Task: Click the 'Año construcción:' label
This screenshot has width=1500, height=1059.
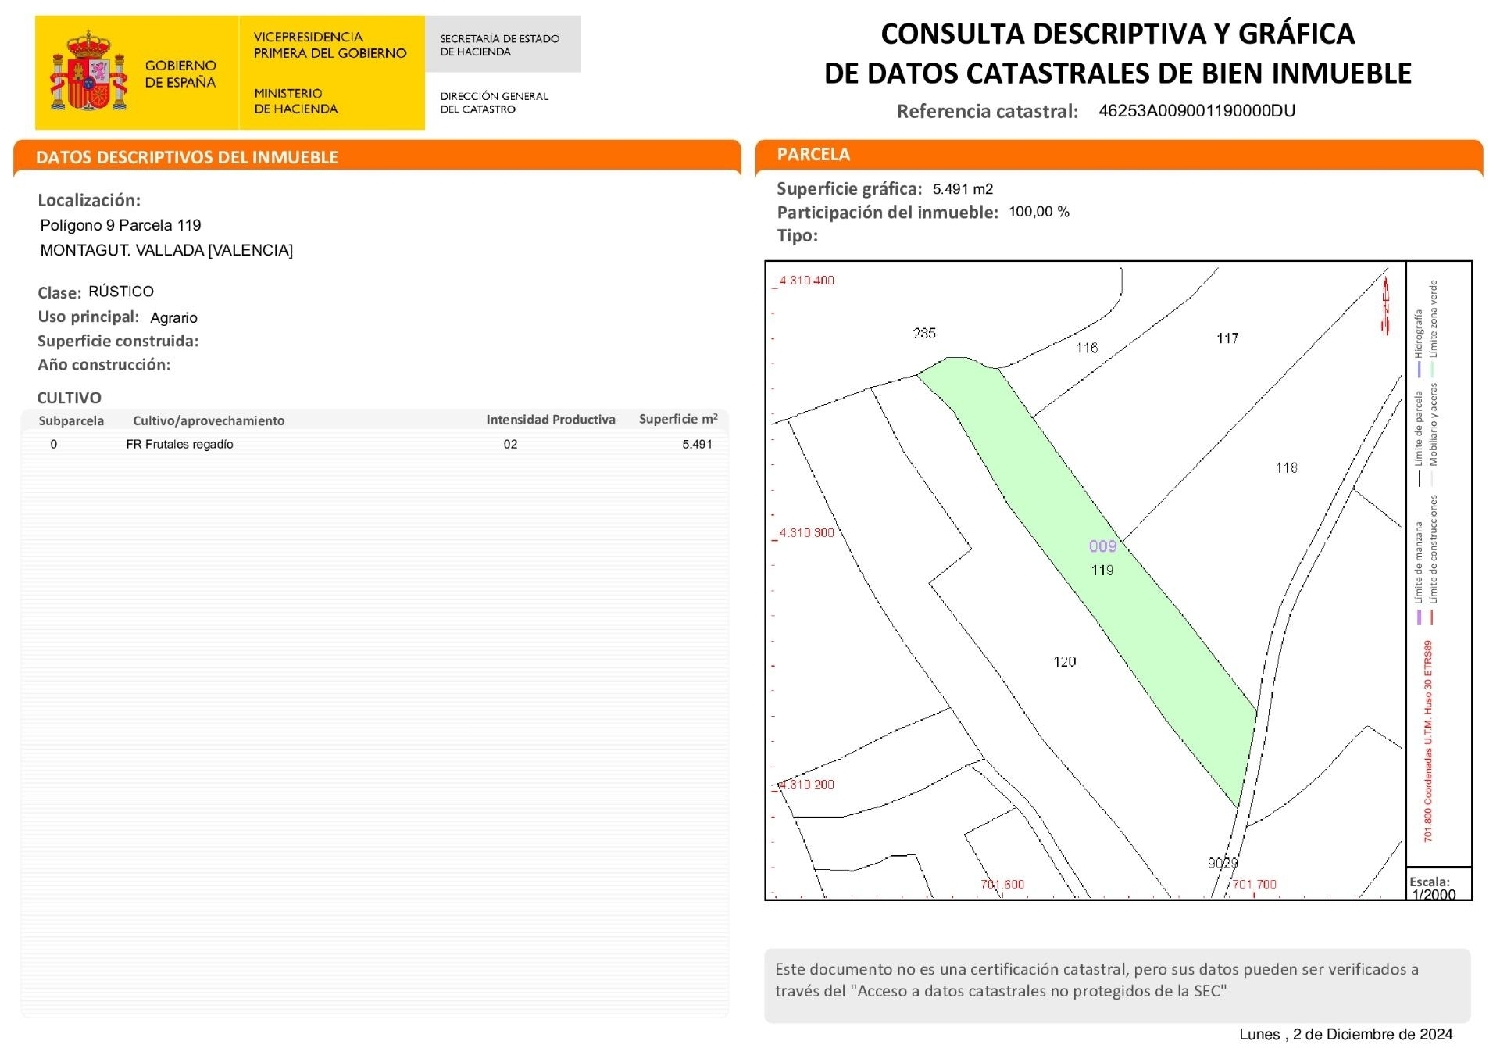Action: click(x=104, y=365)
